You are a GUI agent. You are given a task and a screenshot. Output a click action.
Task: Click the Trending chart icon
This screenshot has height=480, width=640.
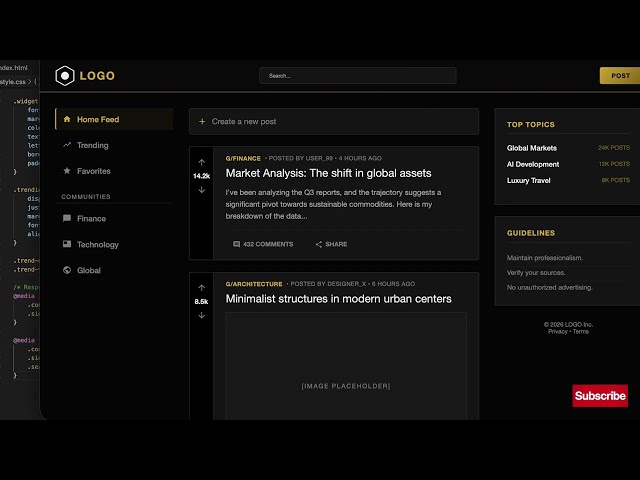[67, 145]
